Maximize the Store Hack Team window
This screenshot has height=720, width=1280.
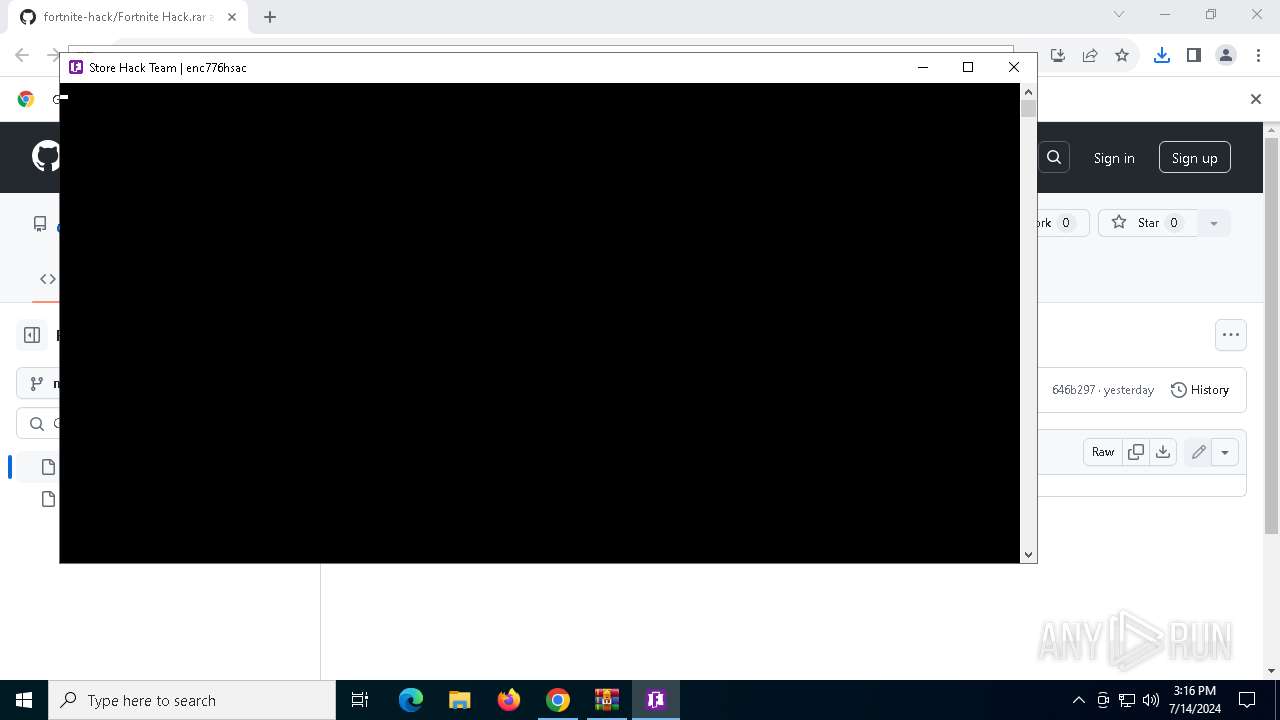coord(967,67)
